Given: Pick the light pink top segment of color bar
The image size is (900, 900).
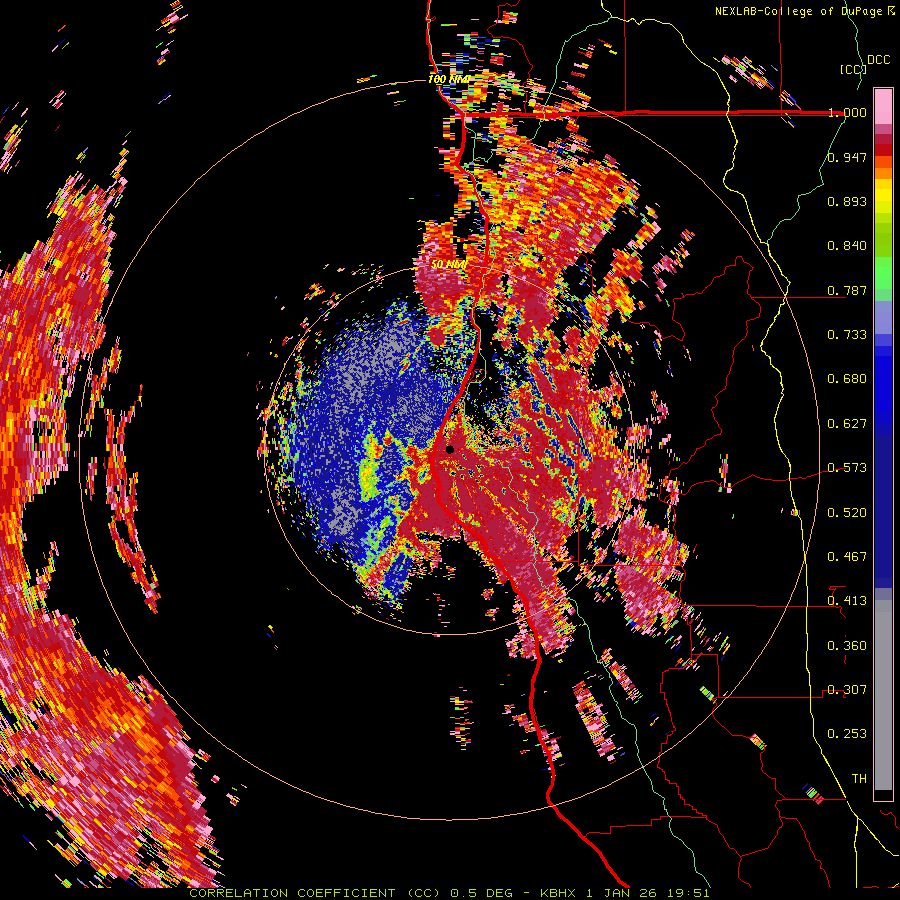Looking at the screenshot, I should tap(883, 106).
